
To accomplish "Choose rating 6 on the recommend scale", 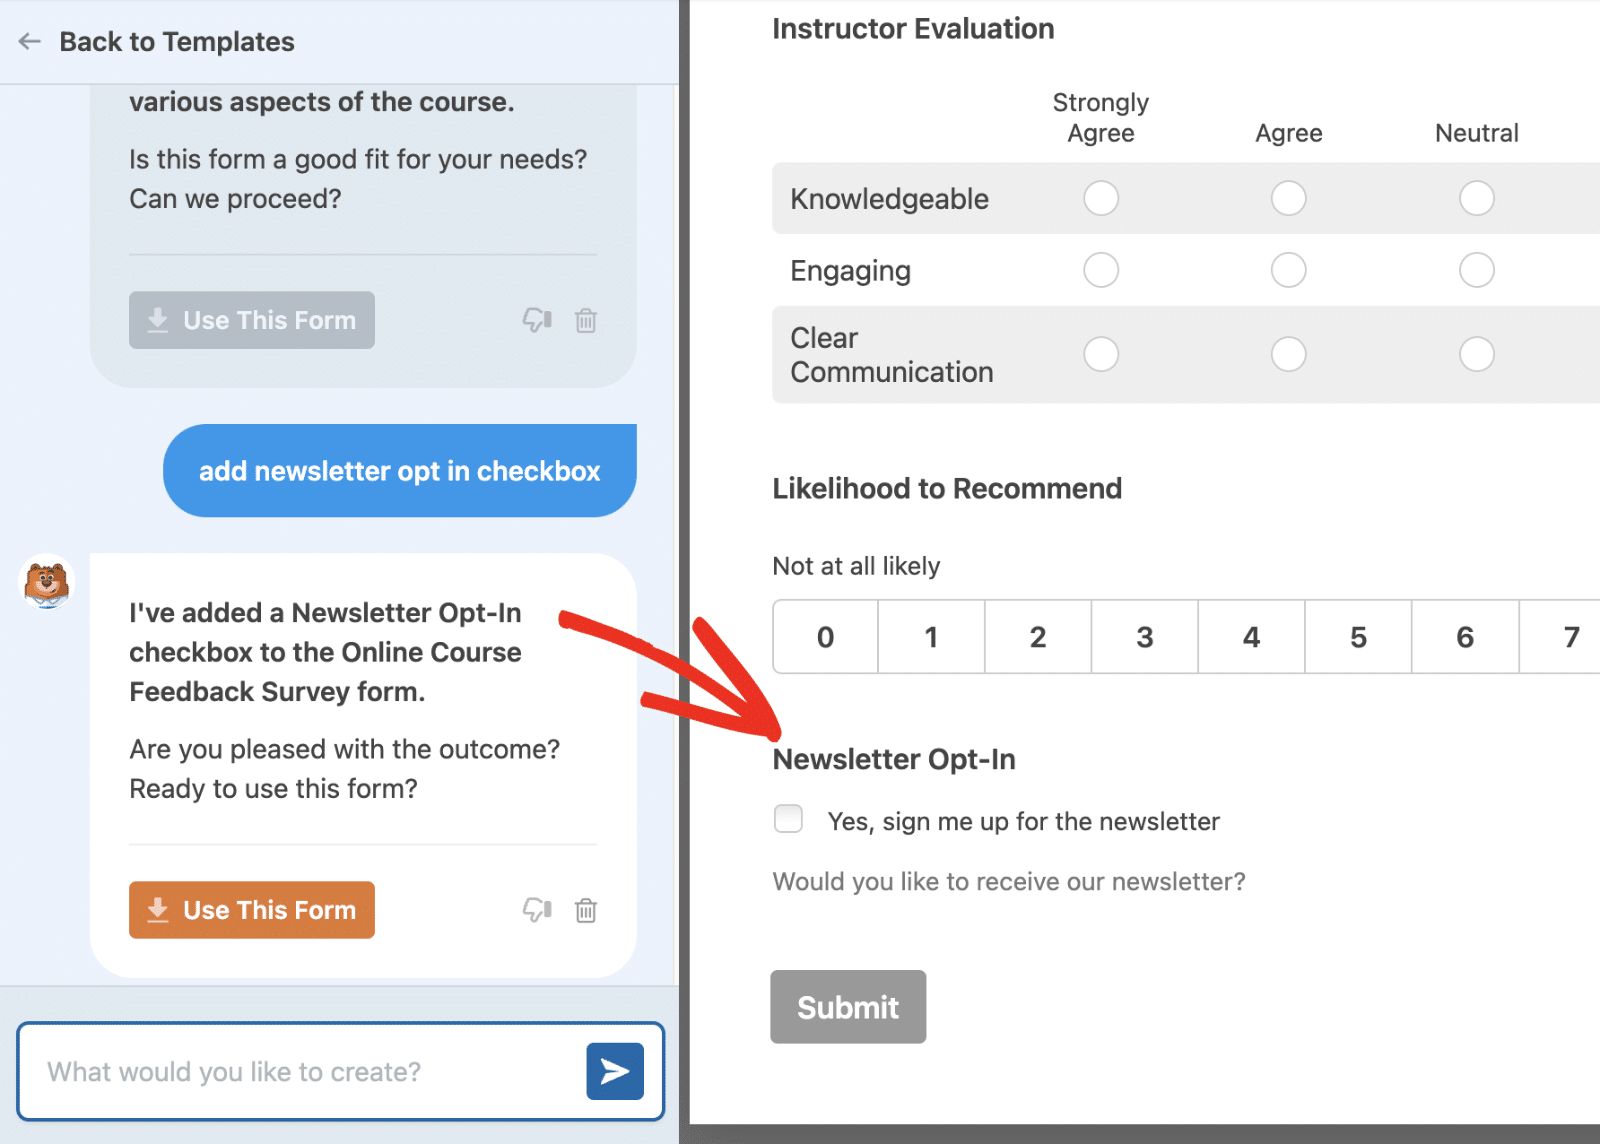I will pos(1464,637).
